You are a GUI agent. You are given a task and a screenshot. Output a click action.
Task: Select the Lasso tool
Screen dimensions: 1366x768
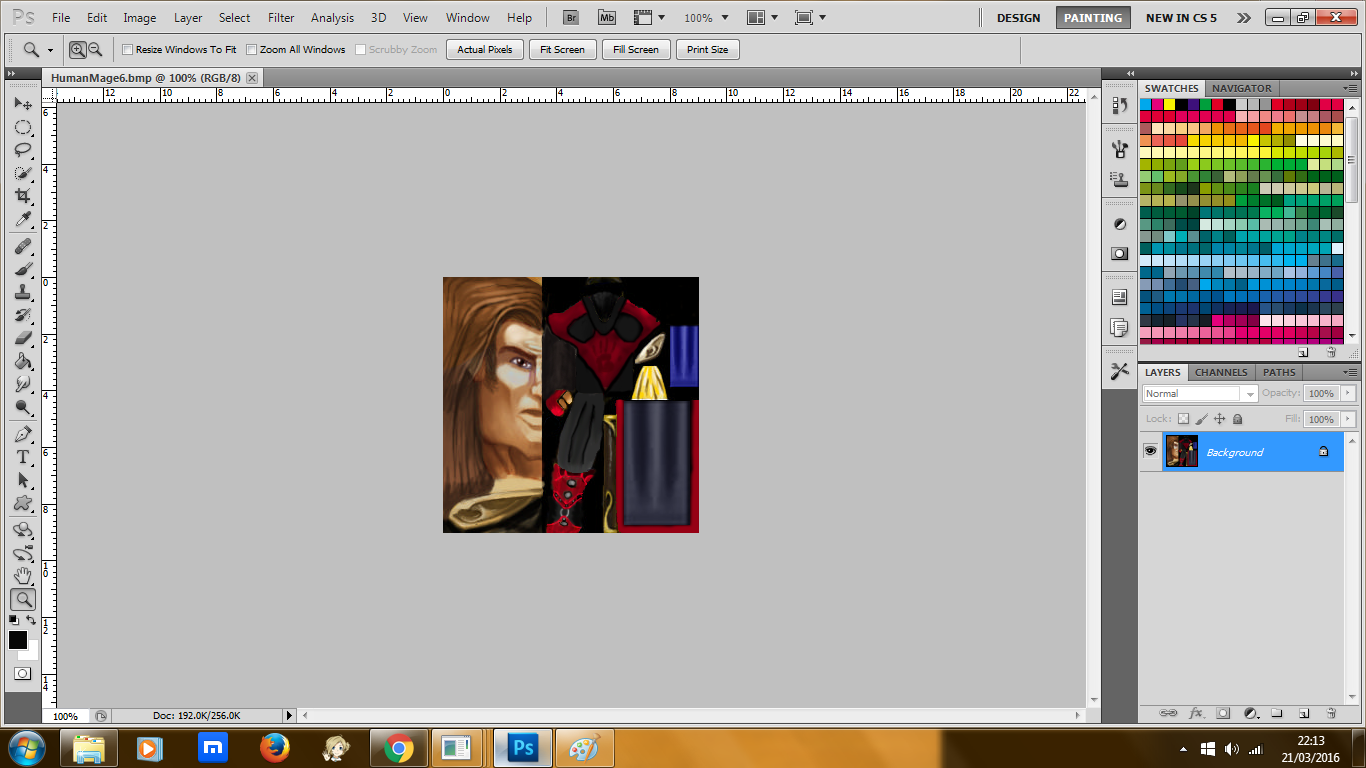[x=23, y=150]
